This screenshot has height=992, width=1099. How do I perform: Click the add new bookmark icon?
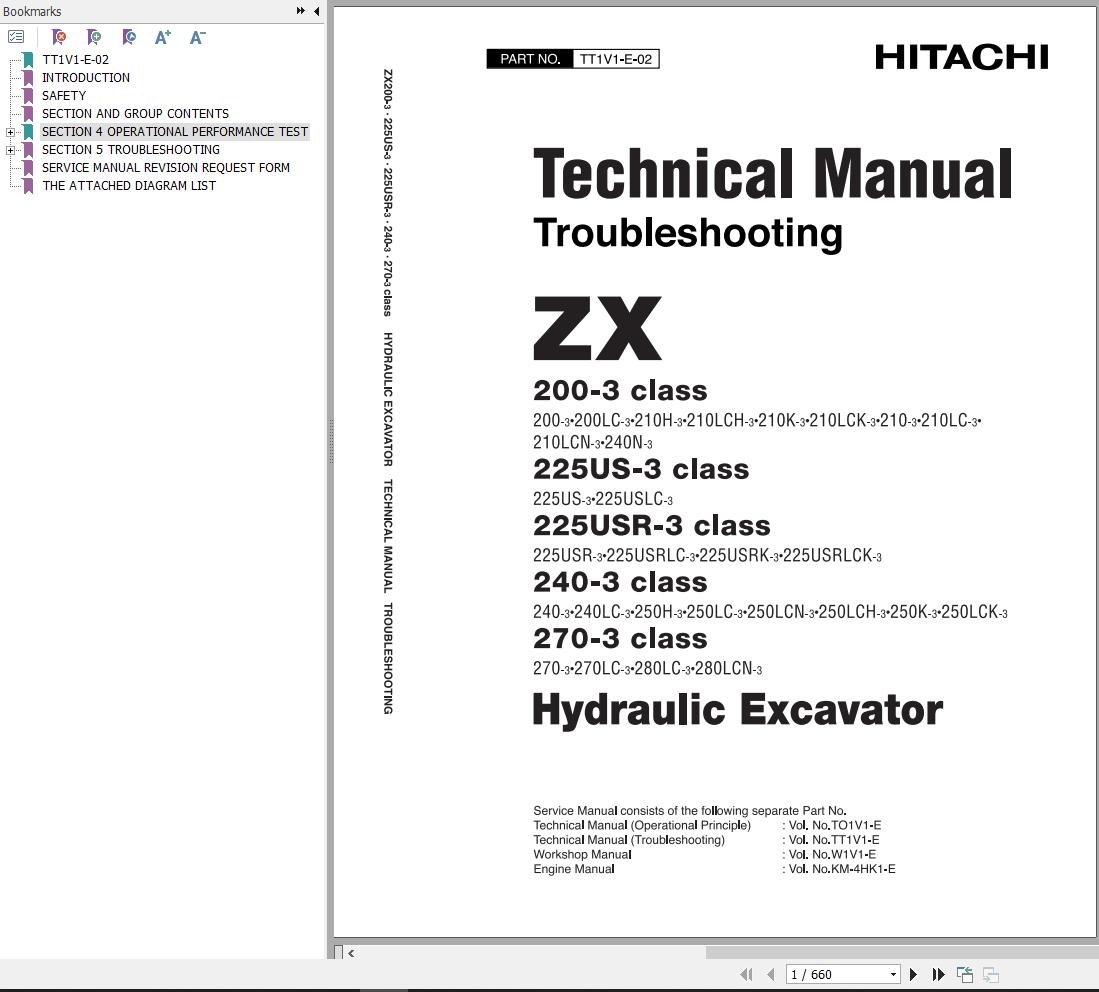93,36
